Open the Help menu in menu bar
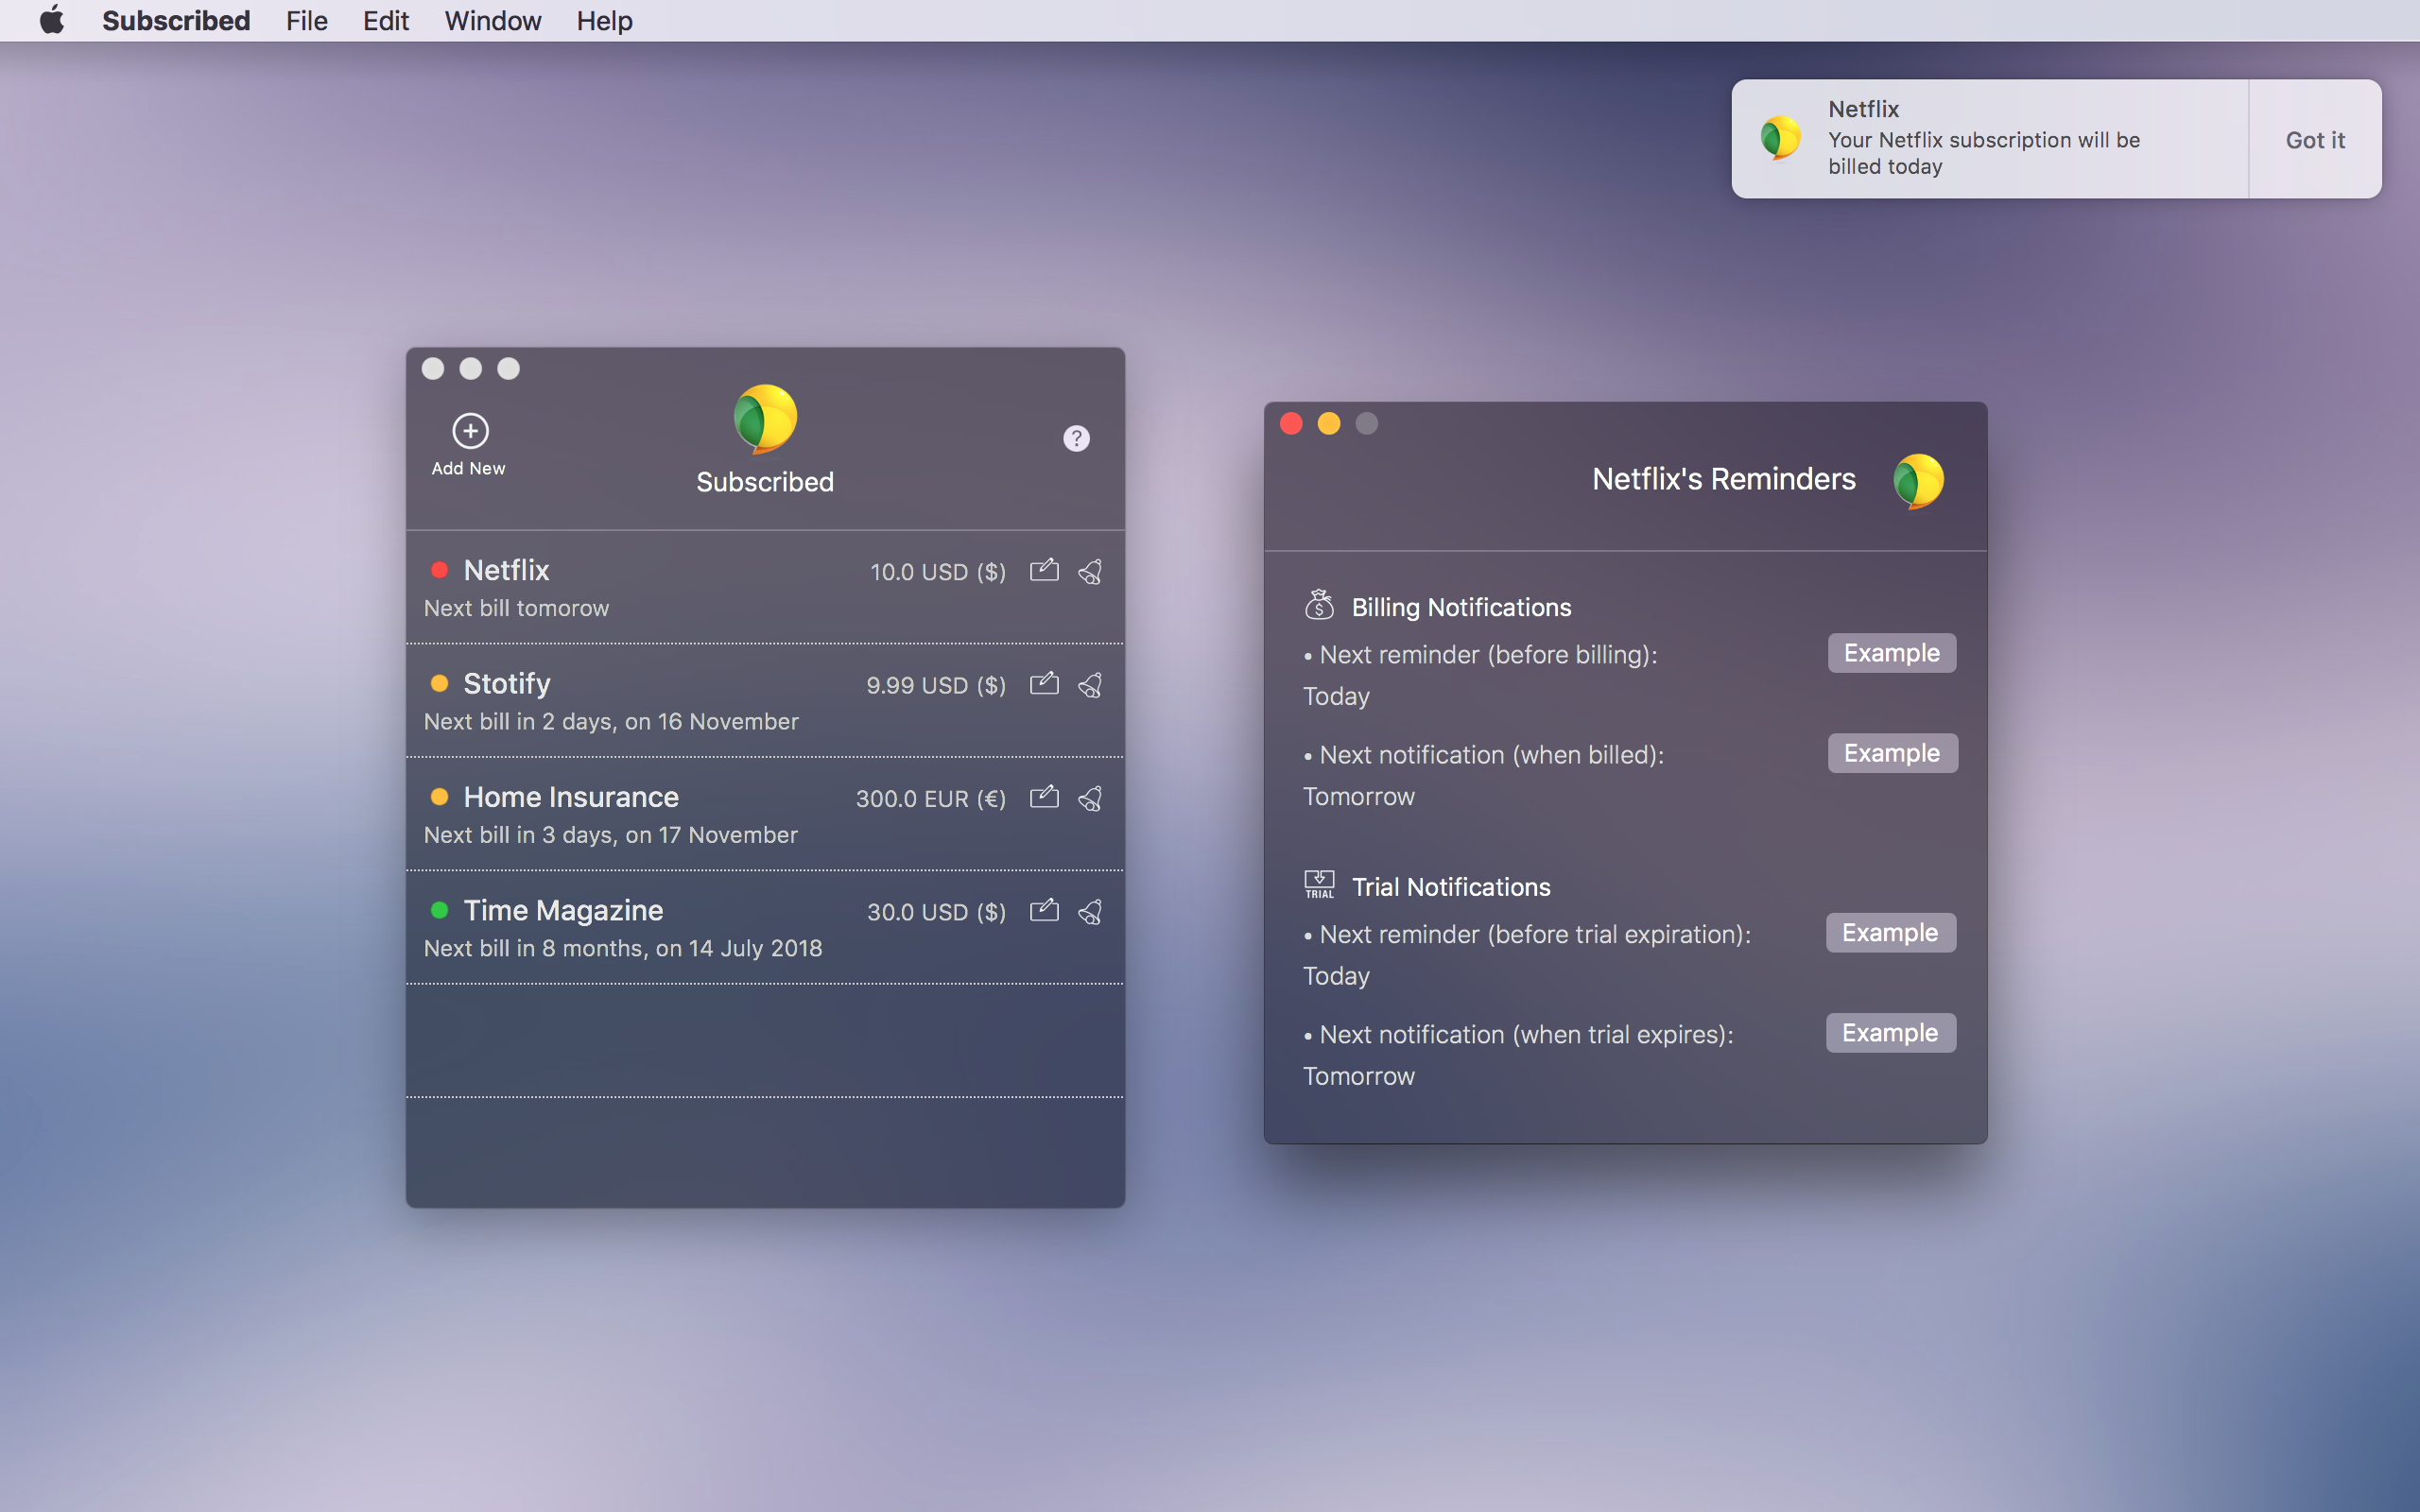 (604, 21)
